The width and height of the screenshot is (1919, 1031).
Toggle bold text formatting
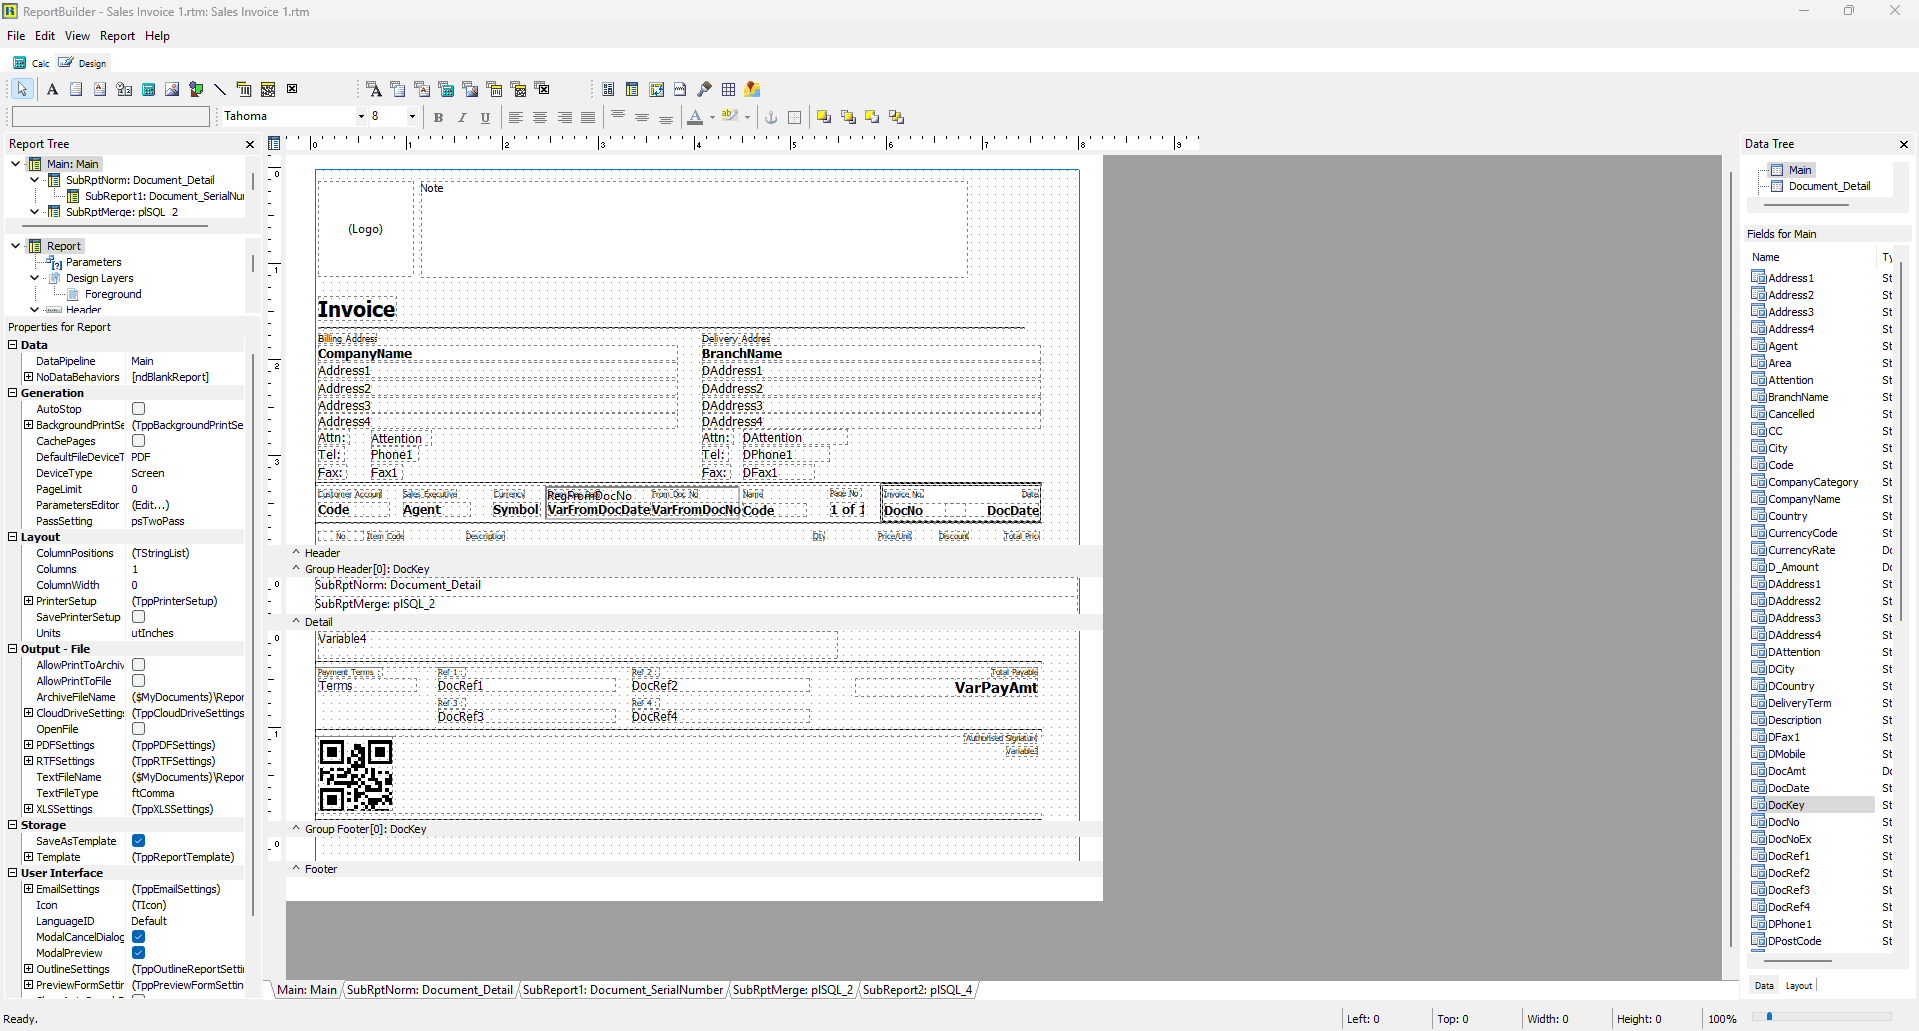point(438,117)
